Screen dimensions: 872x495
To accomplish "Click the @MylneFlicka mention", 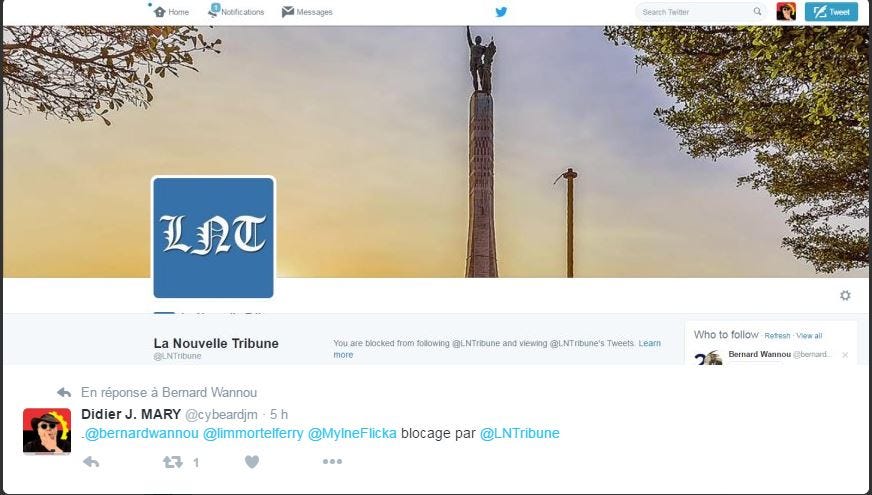I will click(352, 433).
